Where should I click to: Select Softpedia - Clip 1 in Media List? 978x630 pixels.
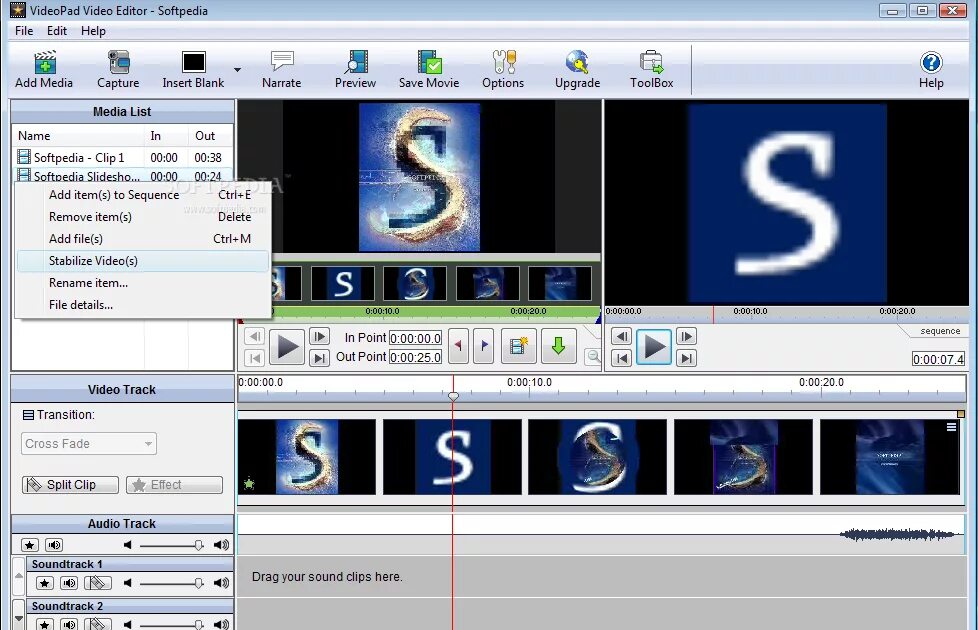click(122, 157)
